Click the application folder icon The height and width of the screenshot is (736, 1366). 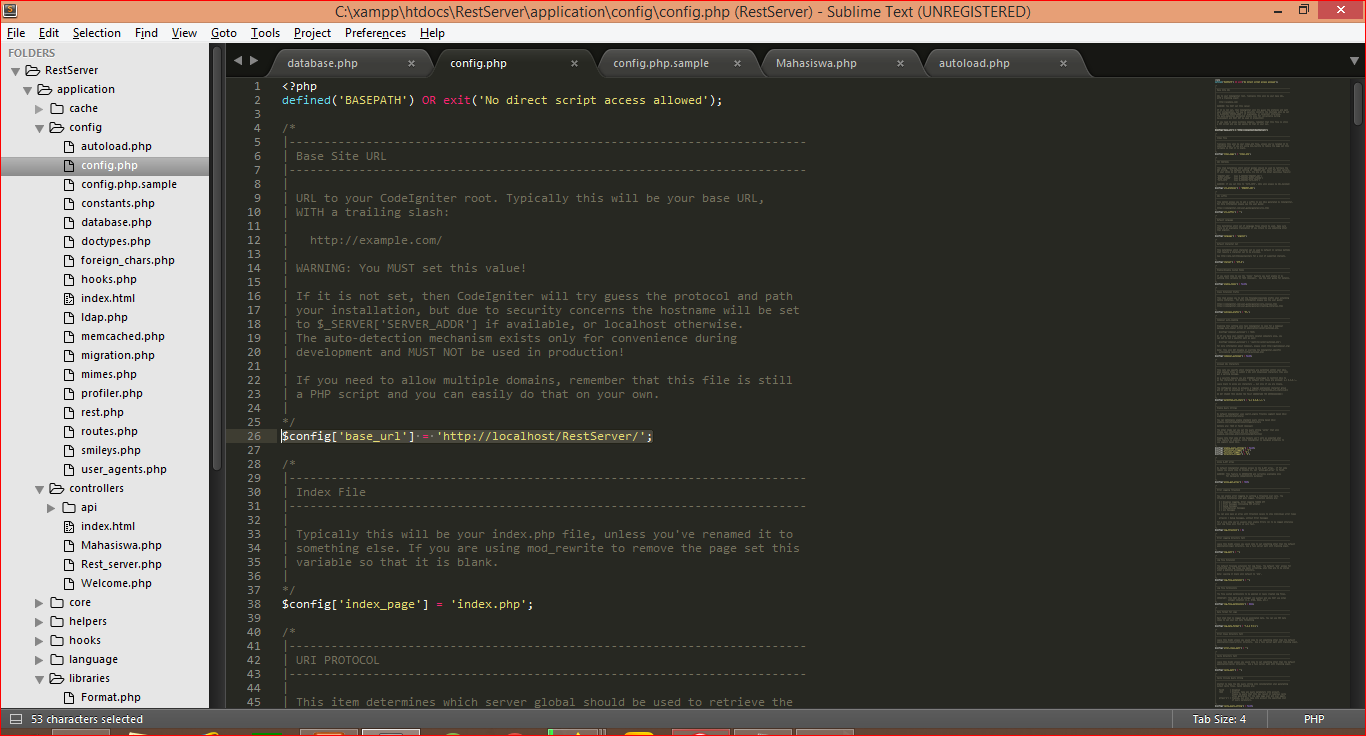(45, 90)
